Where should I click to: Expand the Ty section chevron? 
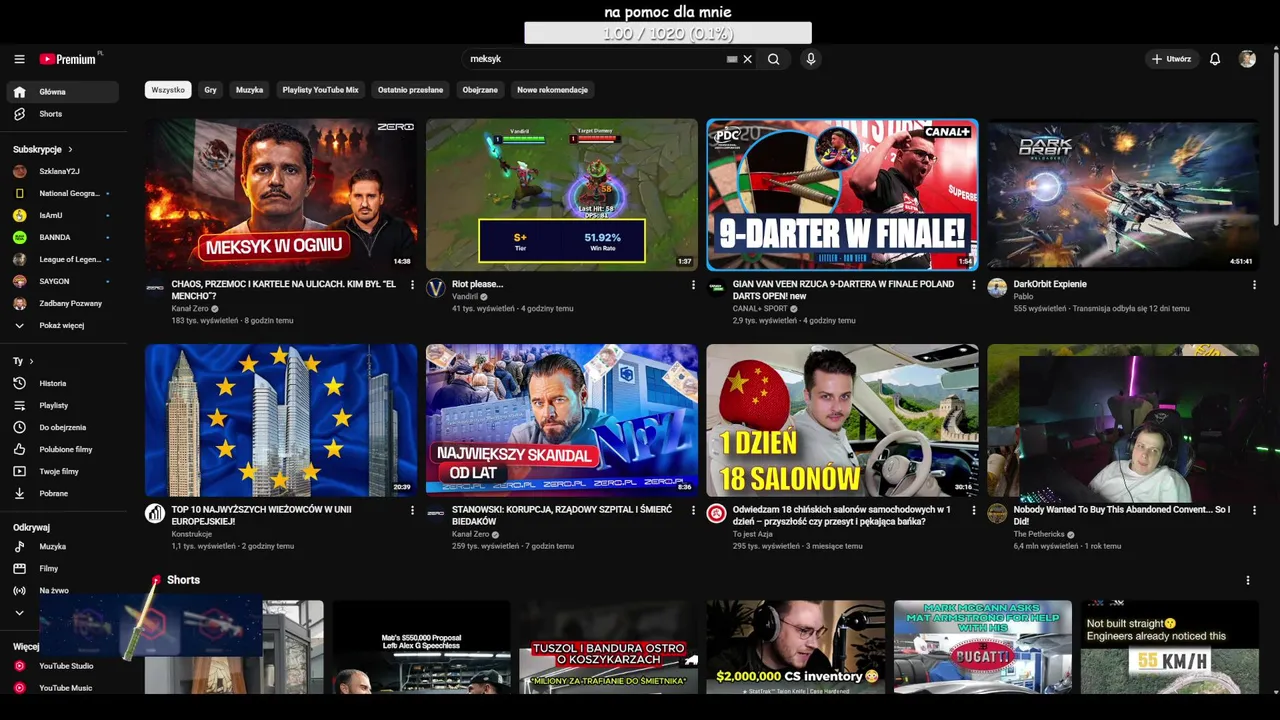click(x=31, y=361)
